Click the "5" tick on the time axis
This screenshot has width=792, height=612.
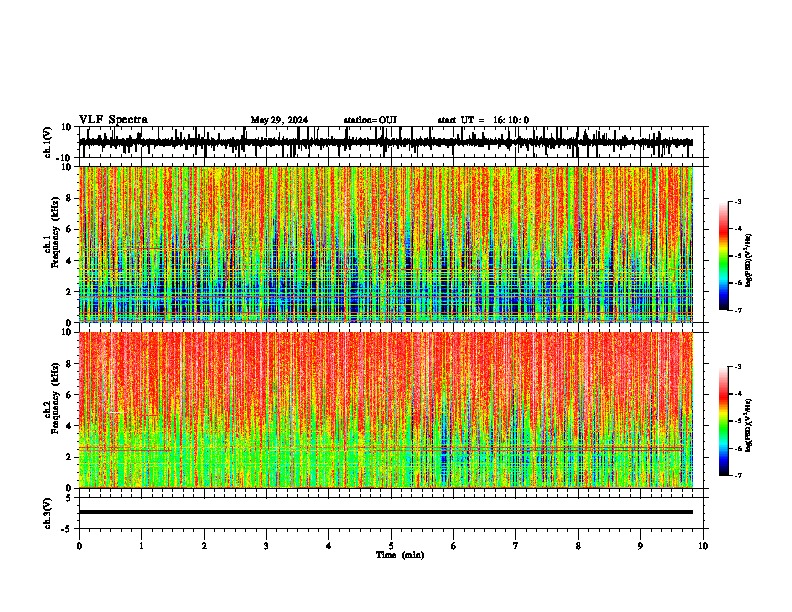click(x=391, y=546)
